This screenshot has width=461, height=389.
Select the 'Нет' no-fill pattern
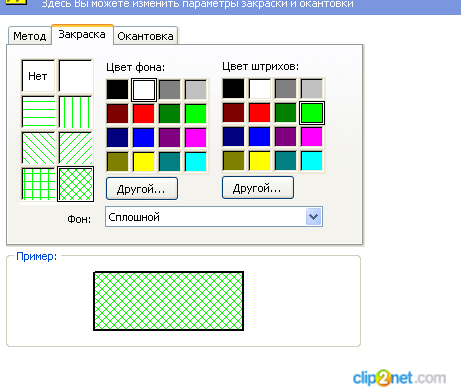pyautogui.click(x=38, y=76)
